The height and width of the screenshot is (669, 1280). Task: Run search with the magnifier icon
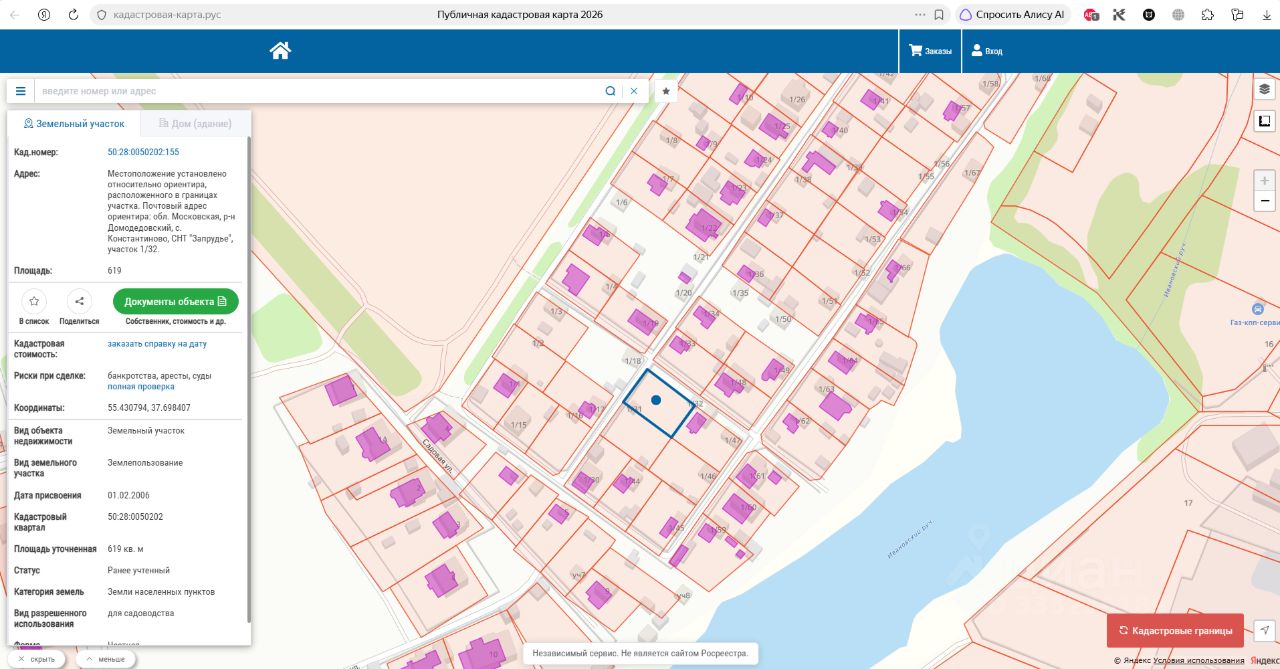point(610,91)
